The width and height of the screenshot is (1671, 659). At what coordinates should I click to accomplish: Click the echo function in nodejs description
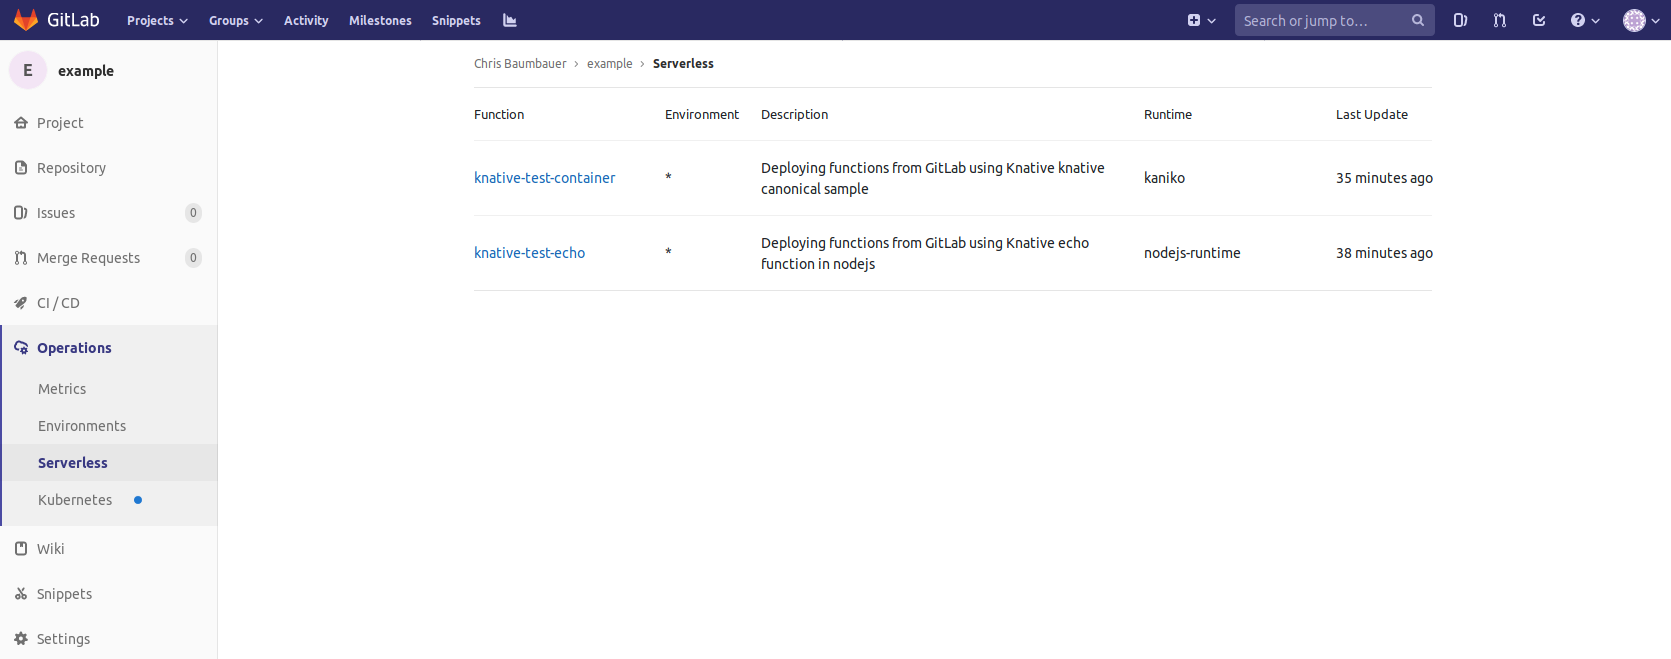click(925, 253)
